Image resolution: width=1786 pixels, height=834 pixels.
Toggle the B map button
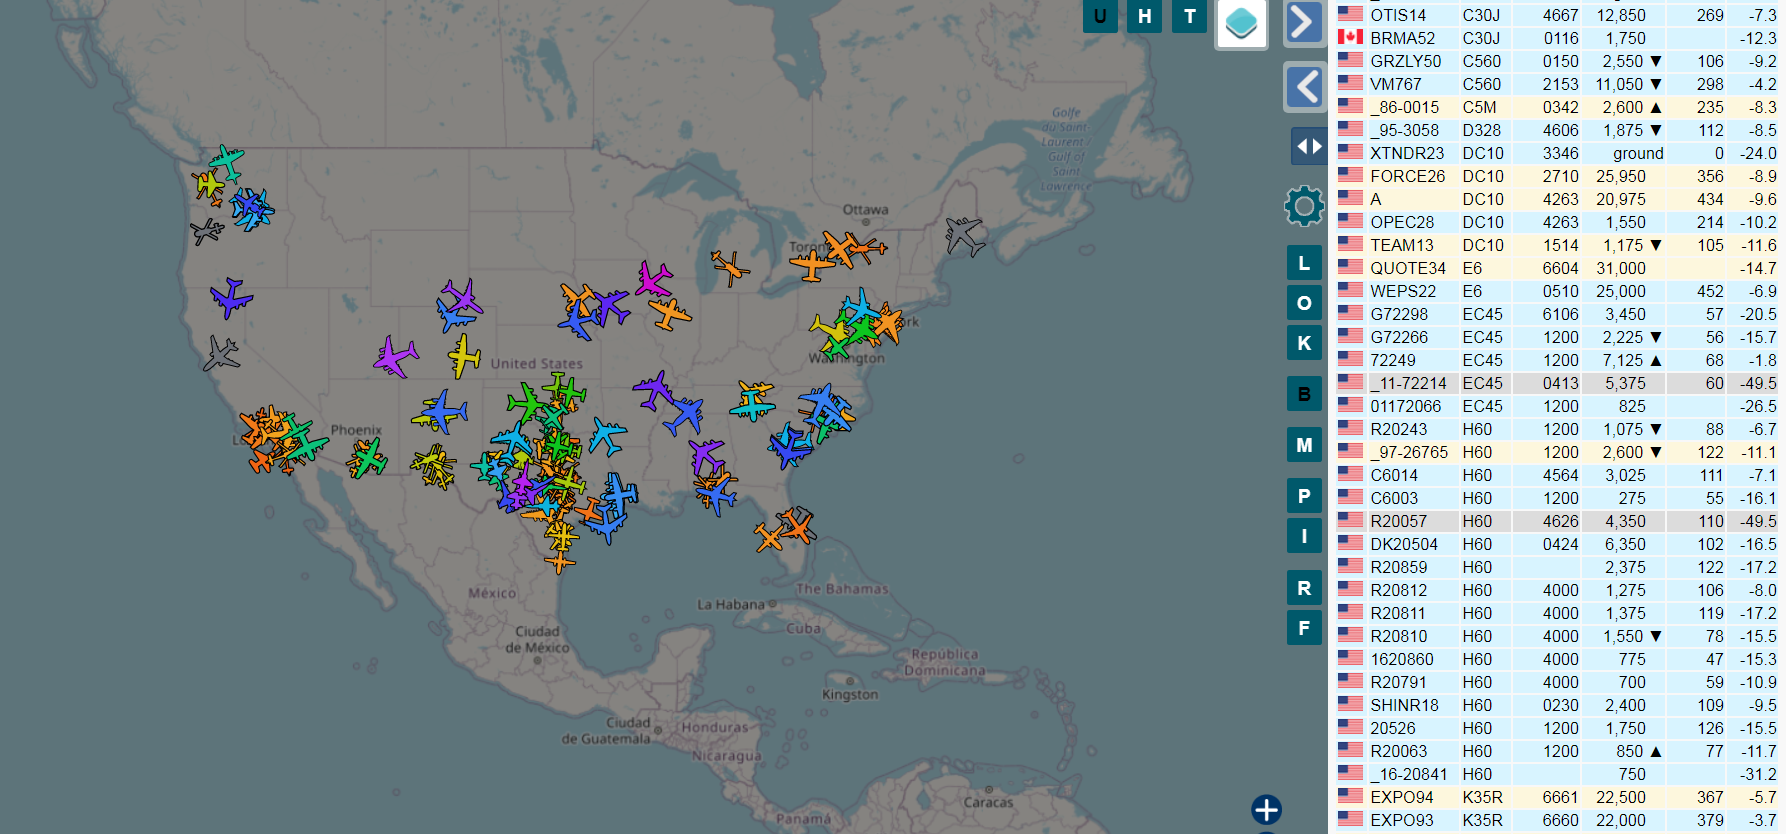point(1304,394)
